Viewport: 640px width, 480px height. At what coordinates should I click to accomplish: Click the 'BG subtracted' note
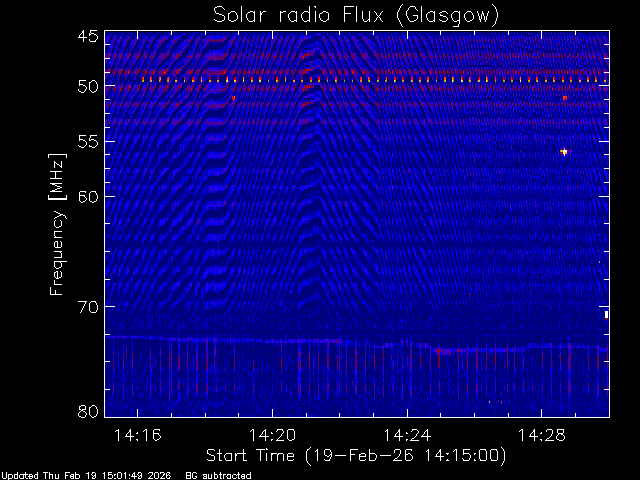pos(218,476)
